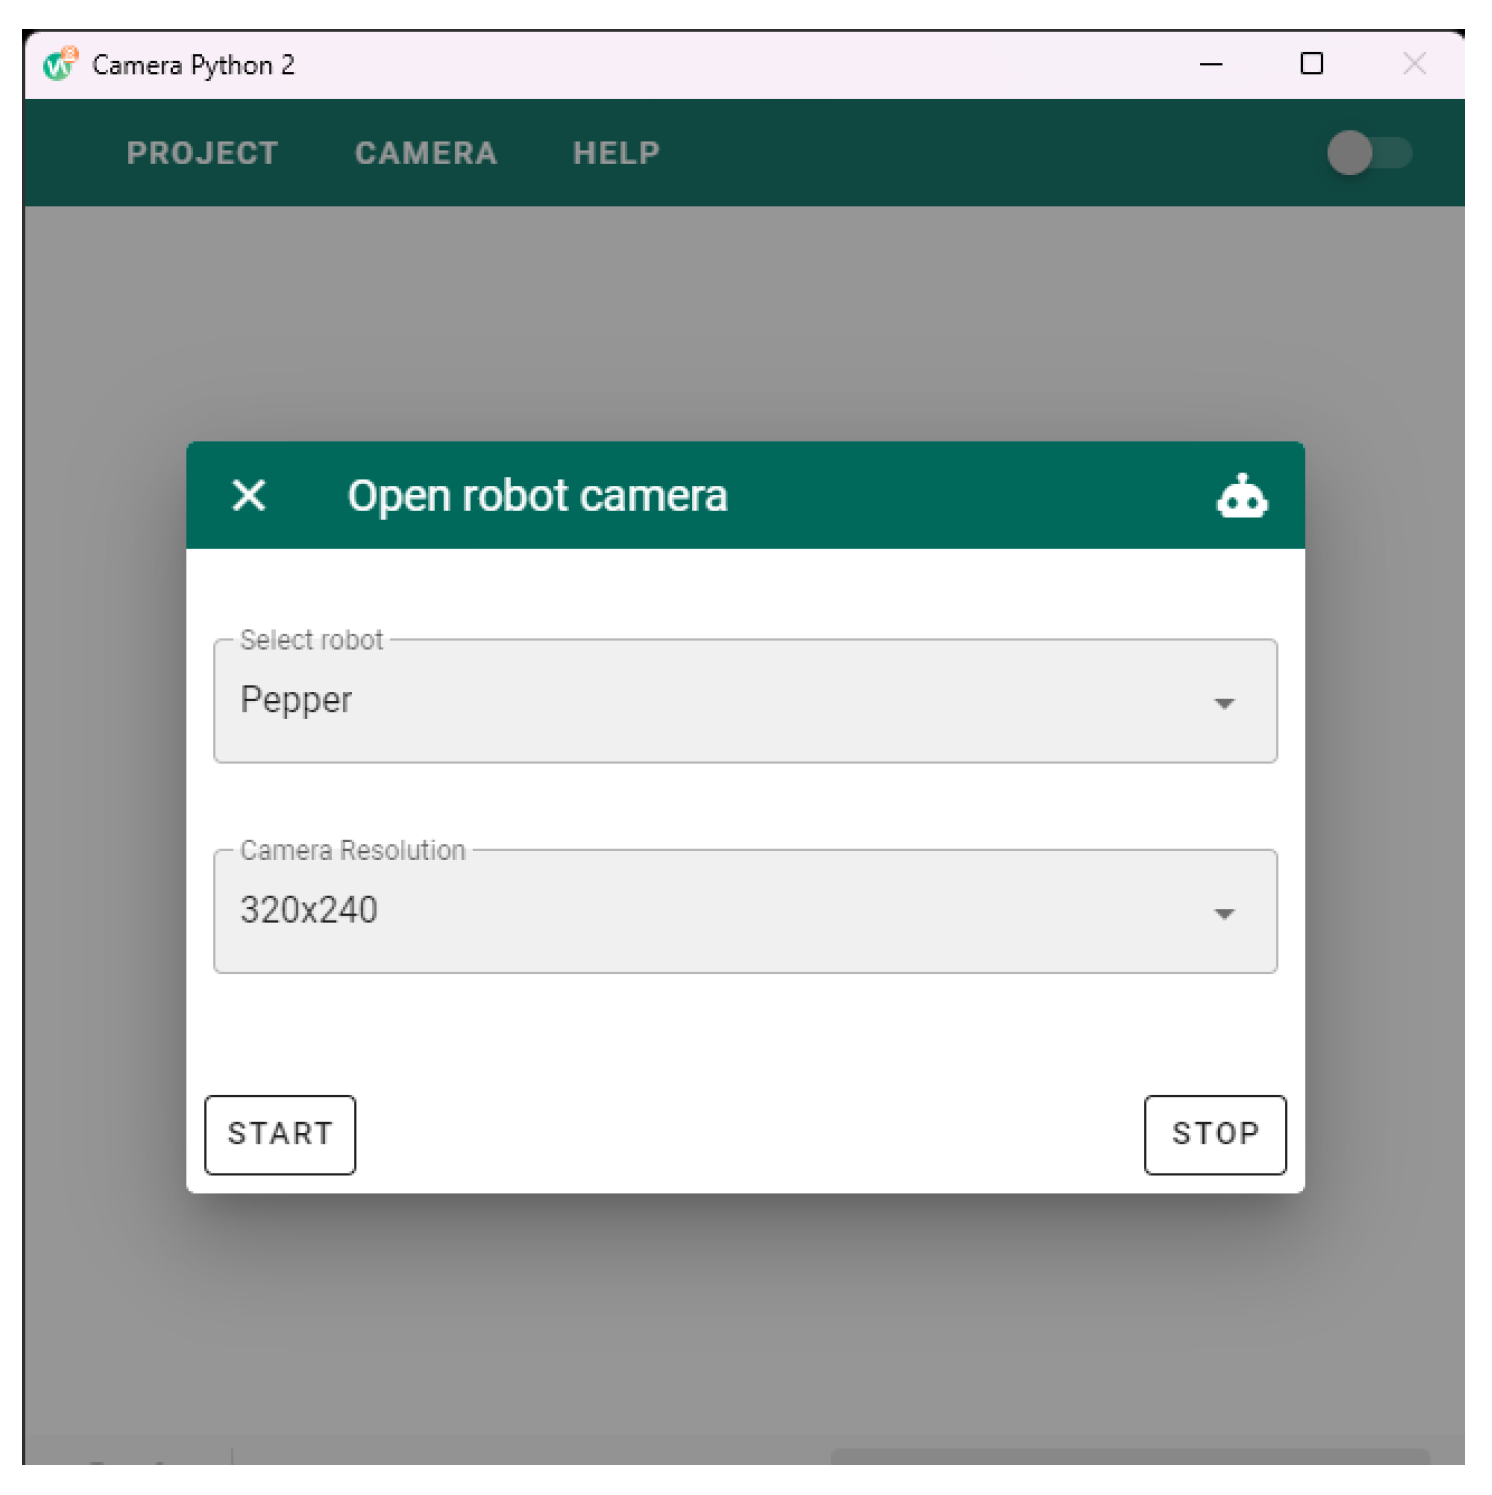Open the PROJECT menu
Screen dimensions: 1492x1495
coord(202,153)
